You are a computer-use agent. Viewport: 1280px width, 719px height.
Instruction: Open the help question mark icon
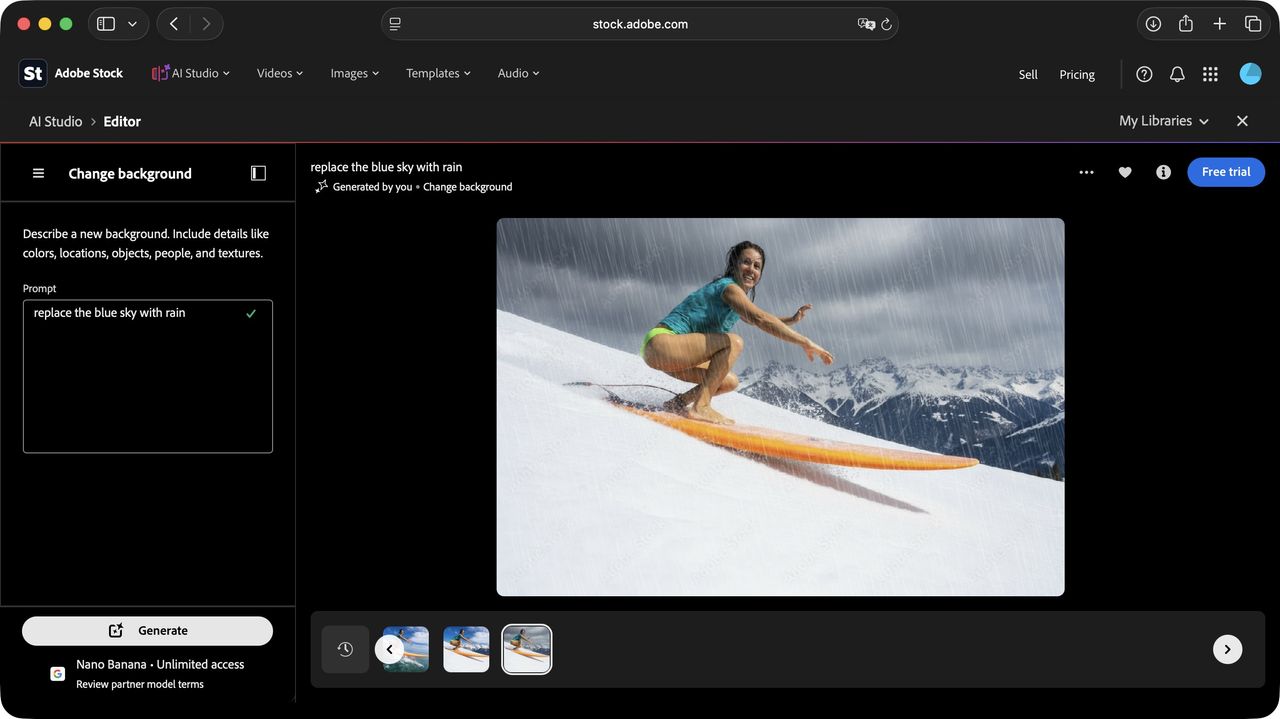click(1145, 74)
